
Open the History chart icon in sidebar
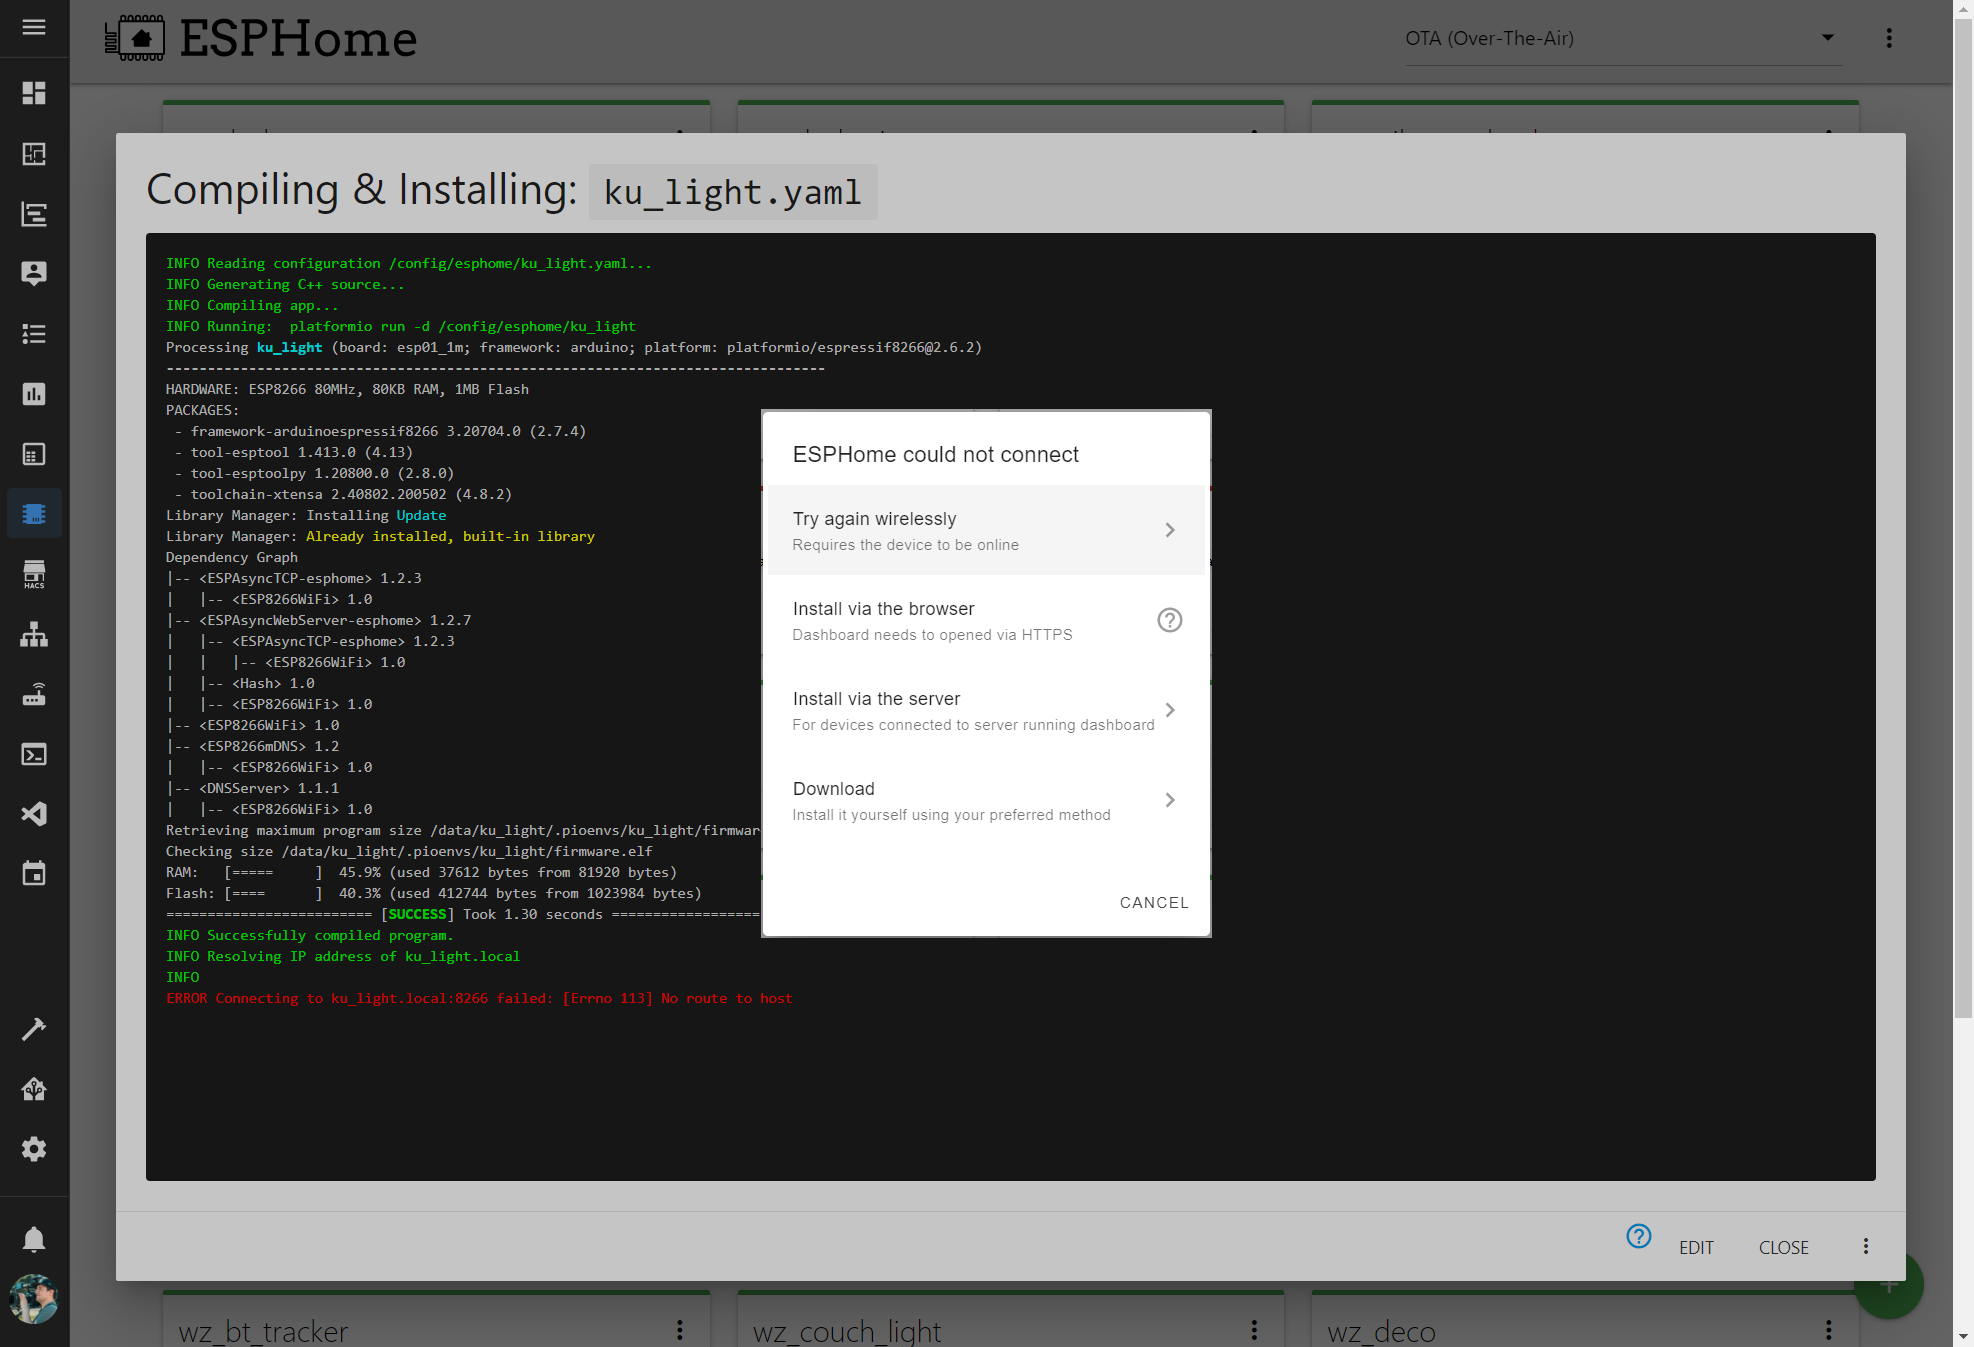[x=34, y=393]
